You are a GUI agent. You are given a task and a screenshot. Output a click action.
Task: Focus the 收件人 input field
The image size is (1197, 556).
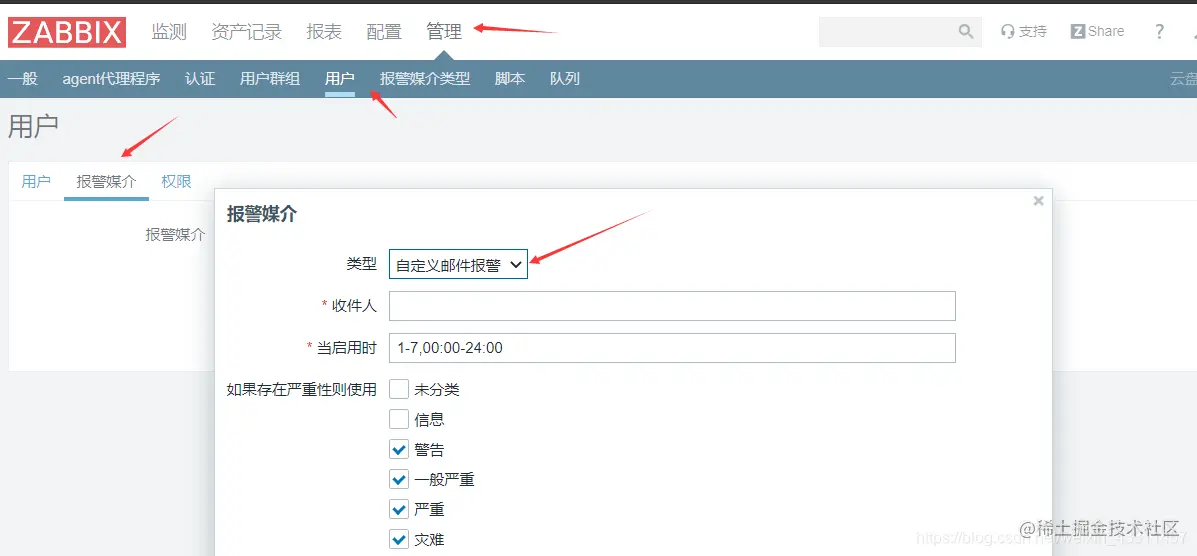pyautogui.click(x=673, y=305)
